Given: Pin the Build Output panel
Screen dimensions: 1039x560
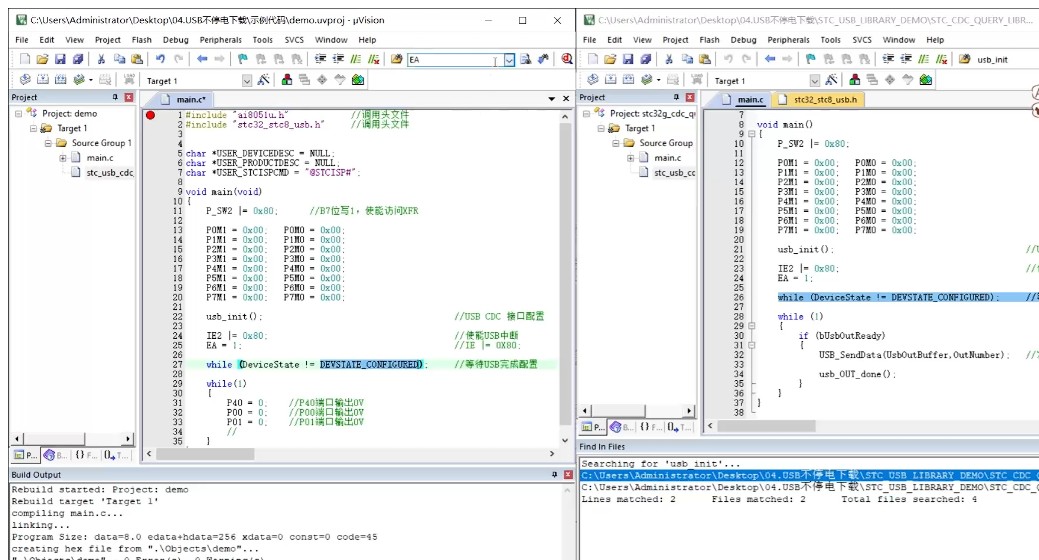Looking at the screenshot, I should coord(555,475).
